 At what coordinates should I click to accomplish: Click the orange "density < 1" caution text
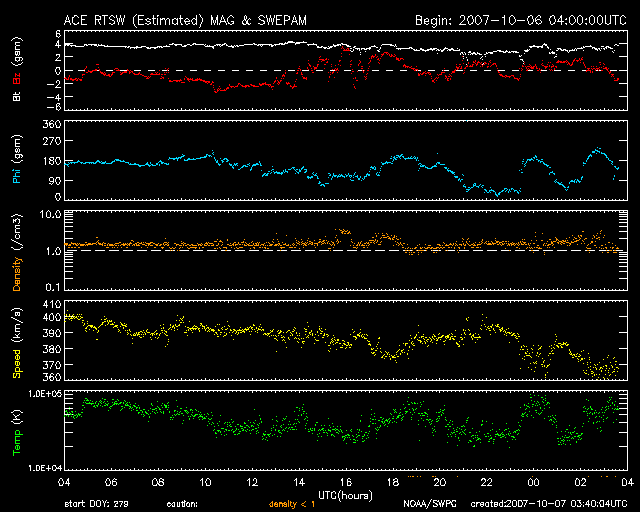[292, 504]
